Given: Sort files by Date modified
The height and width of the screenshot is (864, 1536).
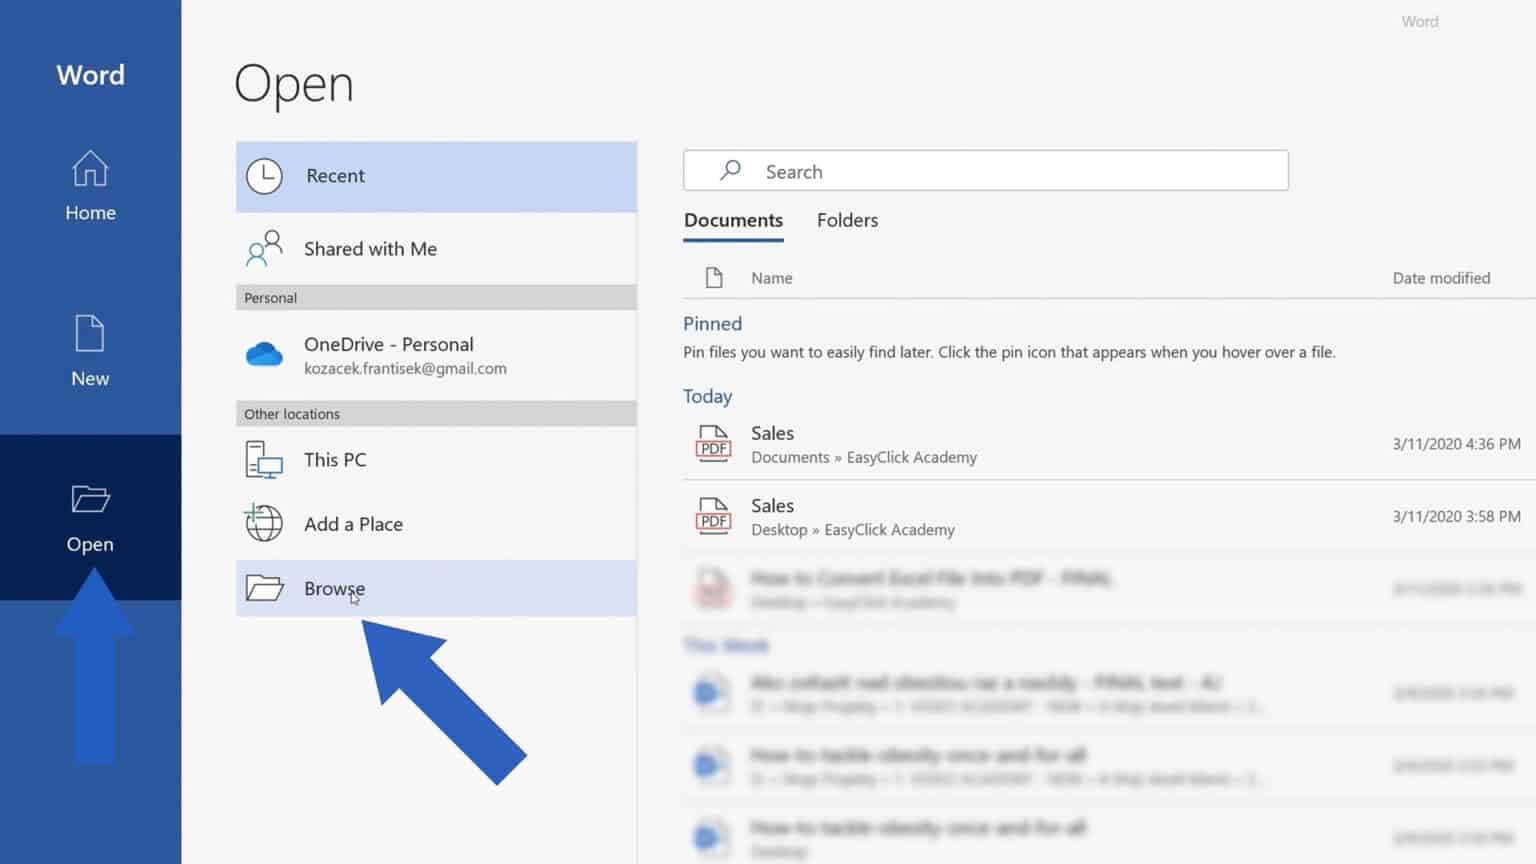Looking at the screenshot, I should pos(1441,278).
